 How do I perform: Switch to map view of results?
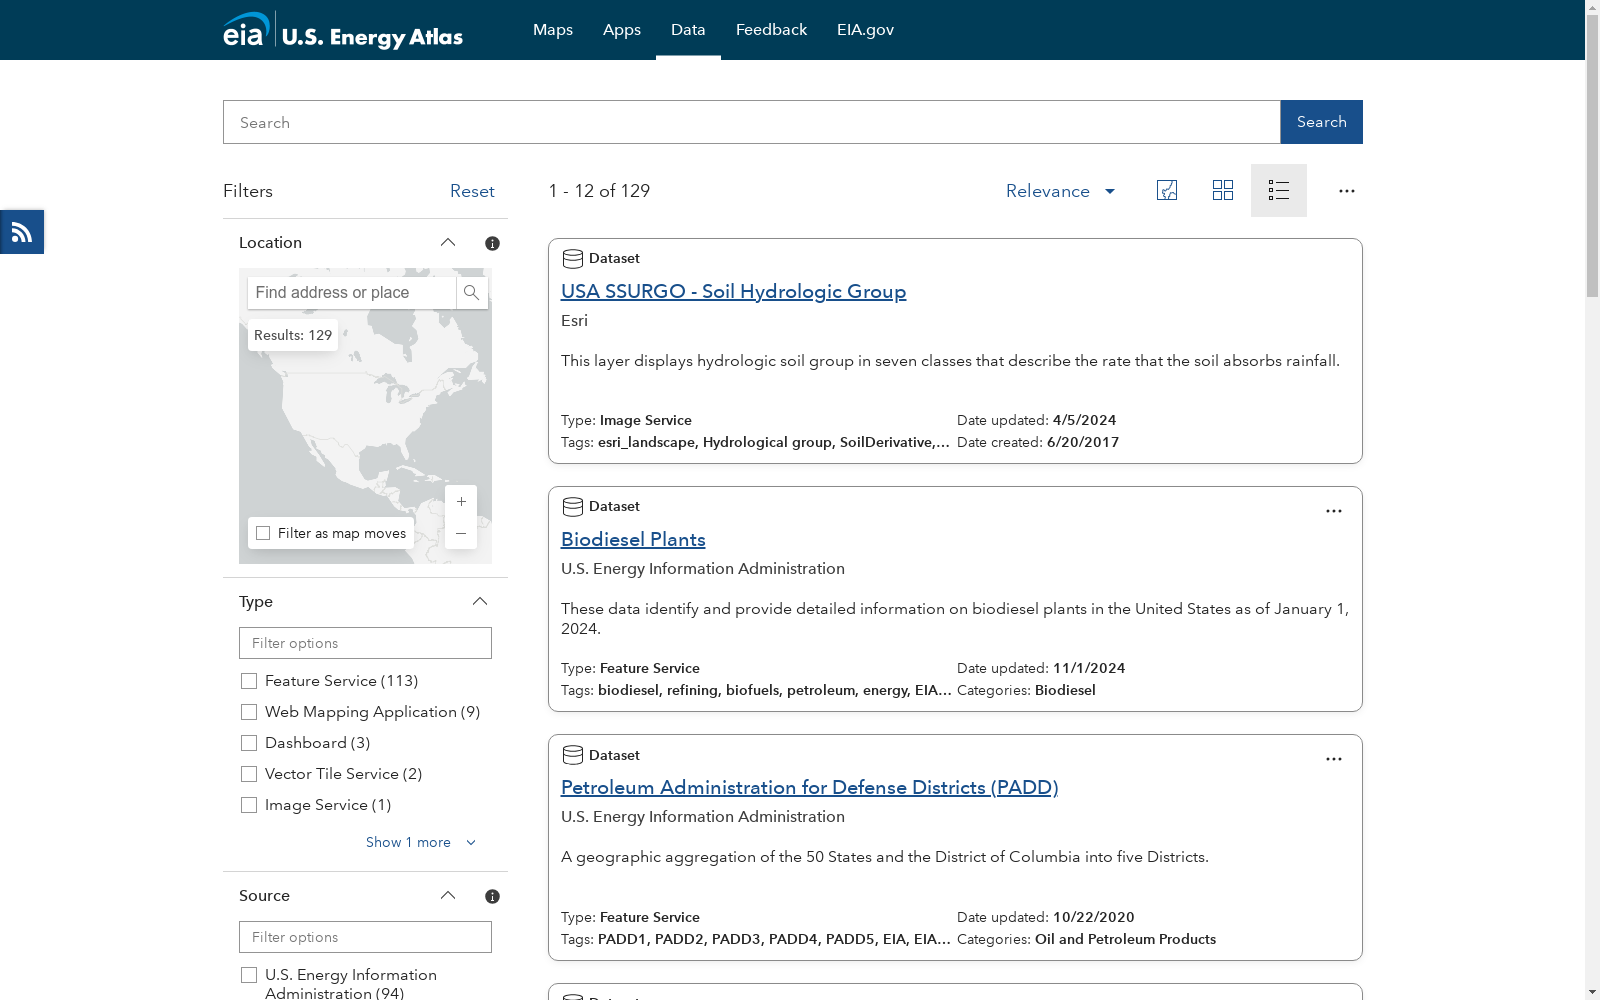click(x=1167, y=190)
